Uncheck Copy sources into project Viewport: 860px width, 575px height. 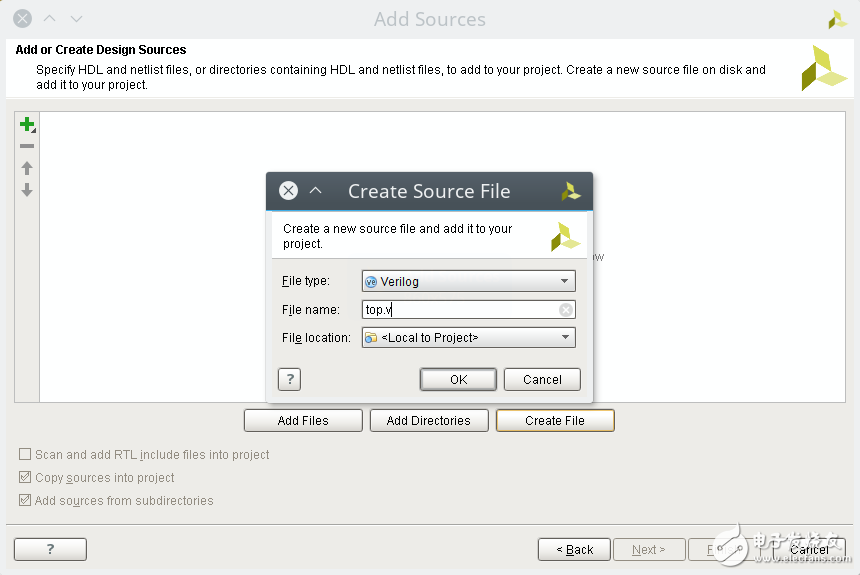[25, 478]
